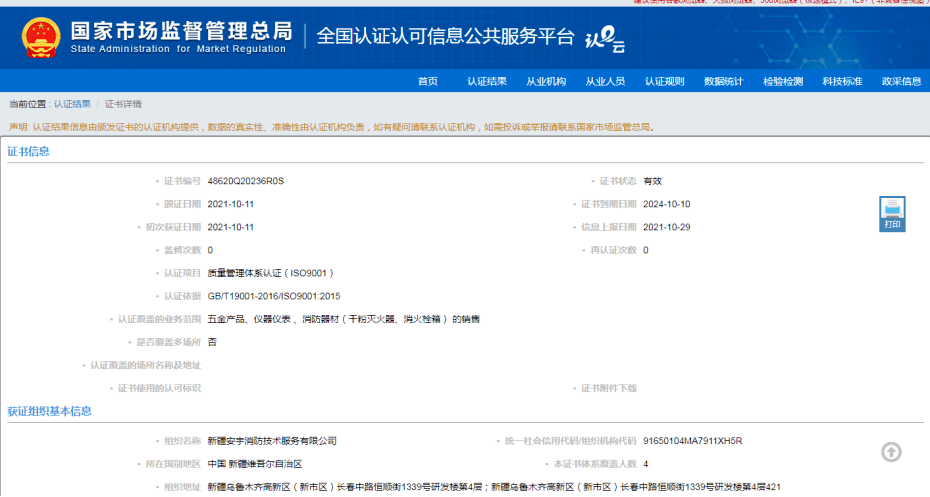Click the back-to-top arrow icon
This screenshot has width=930, height=497.
click(891, 452)
